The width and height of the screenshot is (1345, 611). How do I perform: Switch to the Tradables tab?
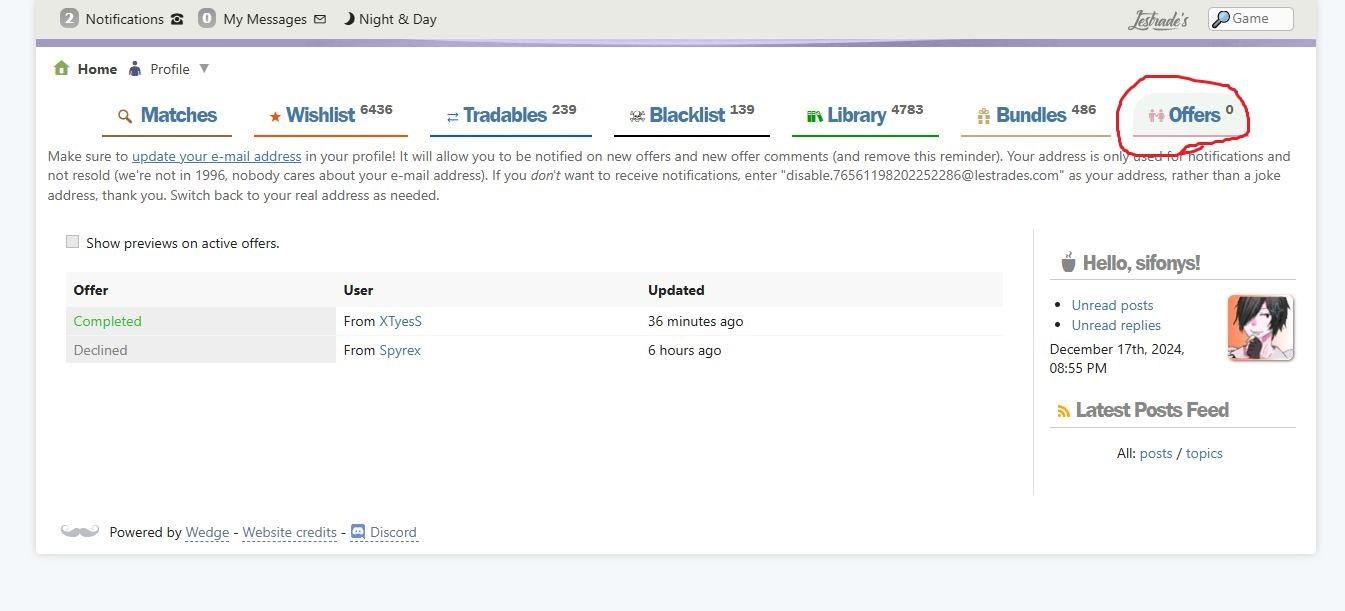(504, 115)
